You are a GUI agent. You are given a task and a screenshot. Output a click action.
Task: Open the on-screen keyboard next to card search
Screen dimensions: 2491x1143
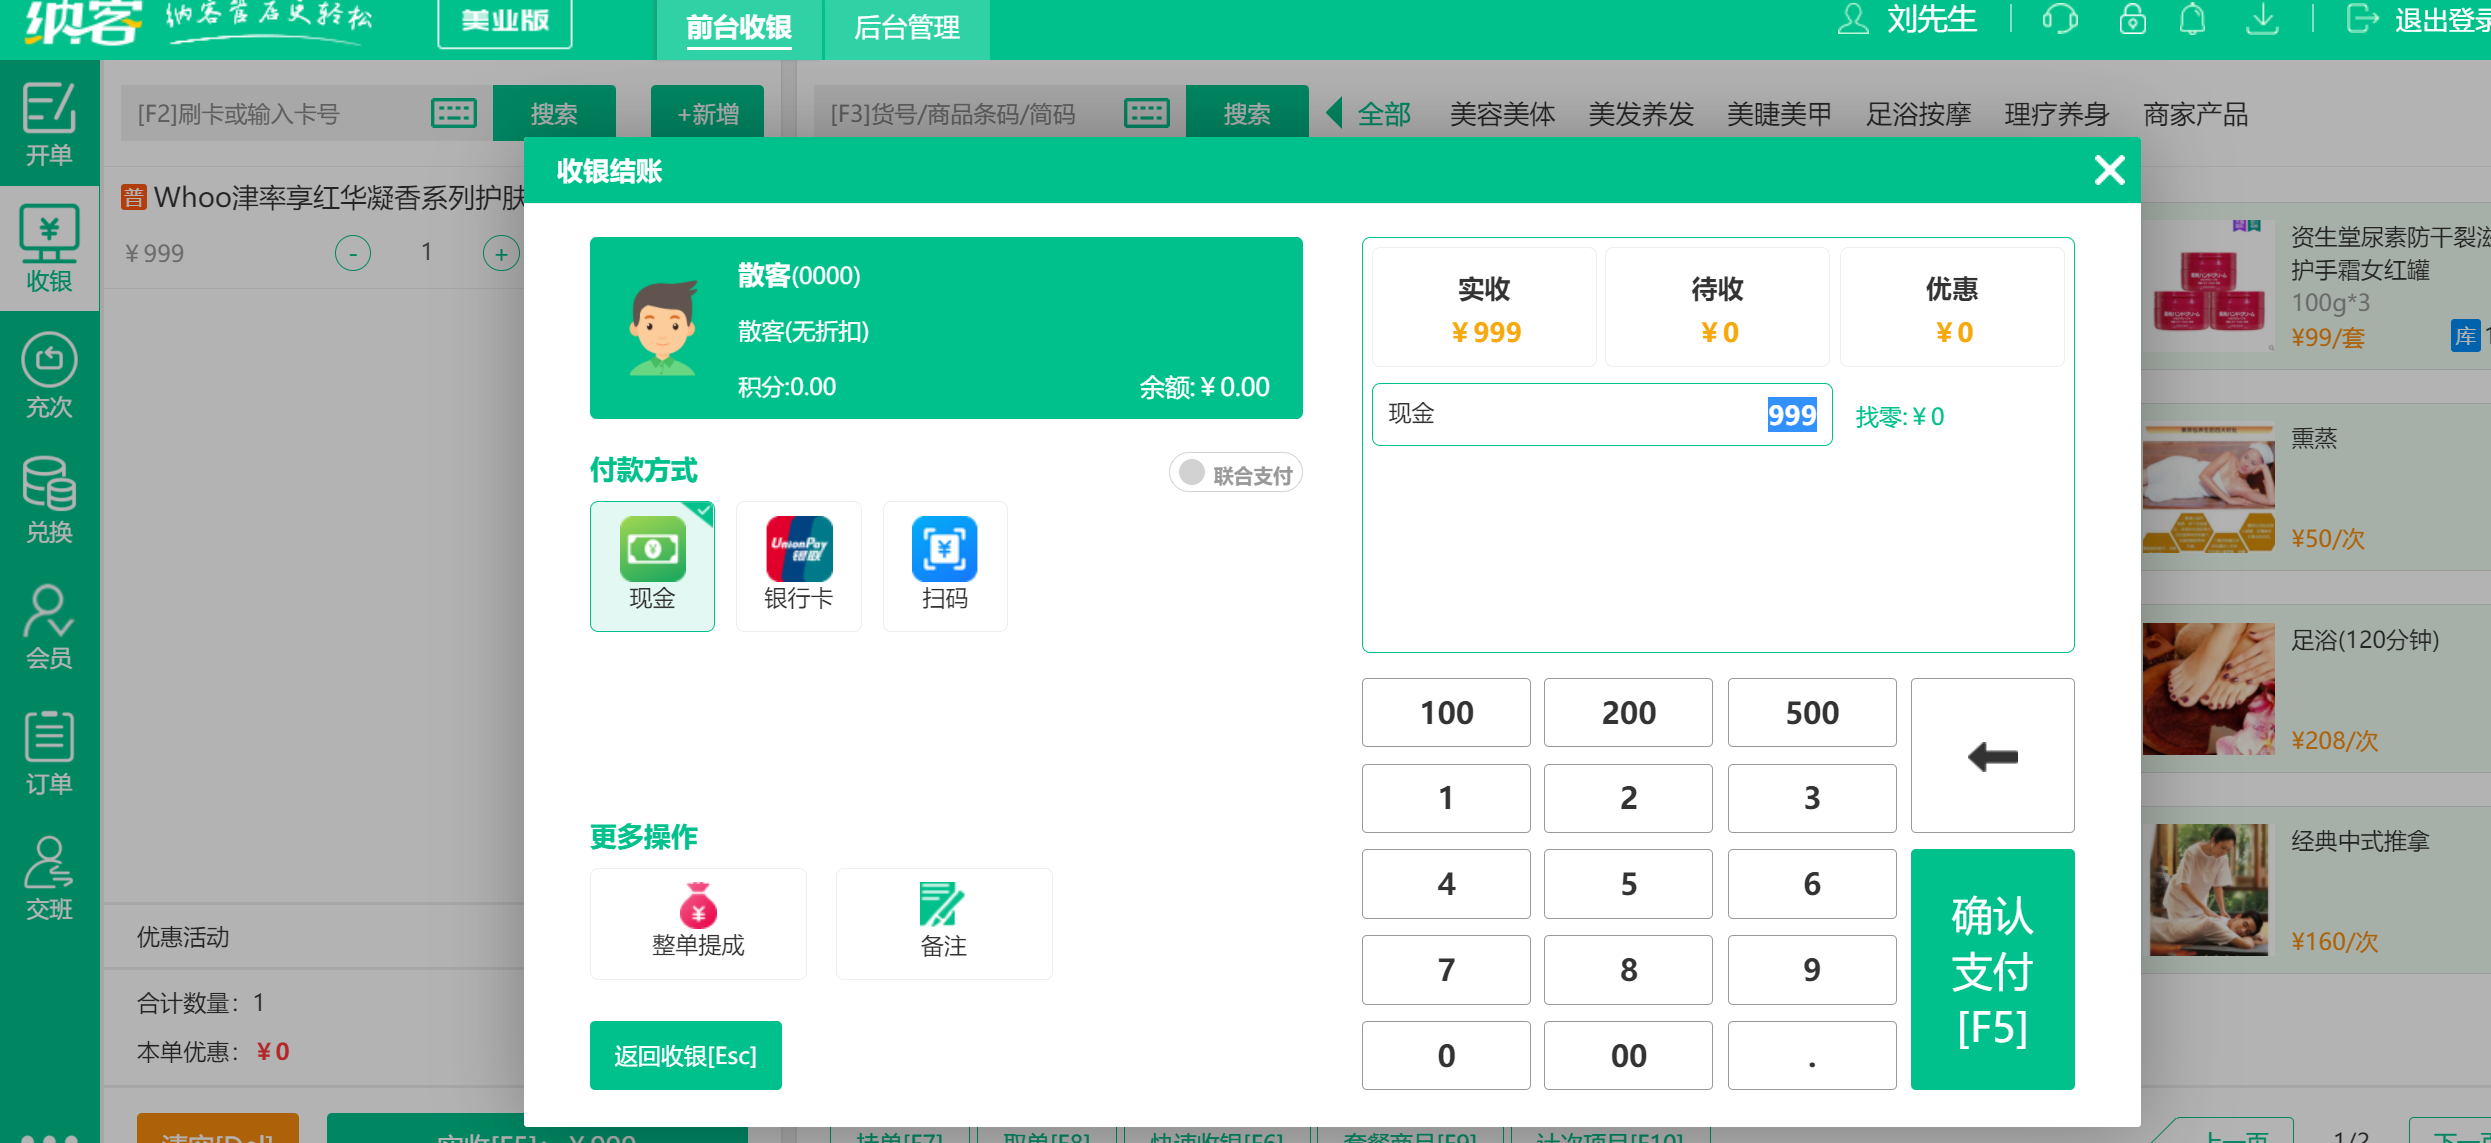[x=452, y=112]
